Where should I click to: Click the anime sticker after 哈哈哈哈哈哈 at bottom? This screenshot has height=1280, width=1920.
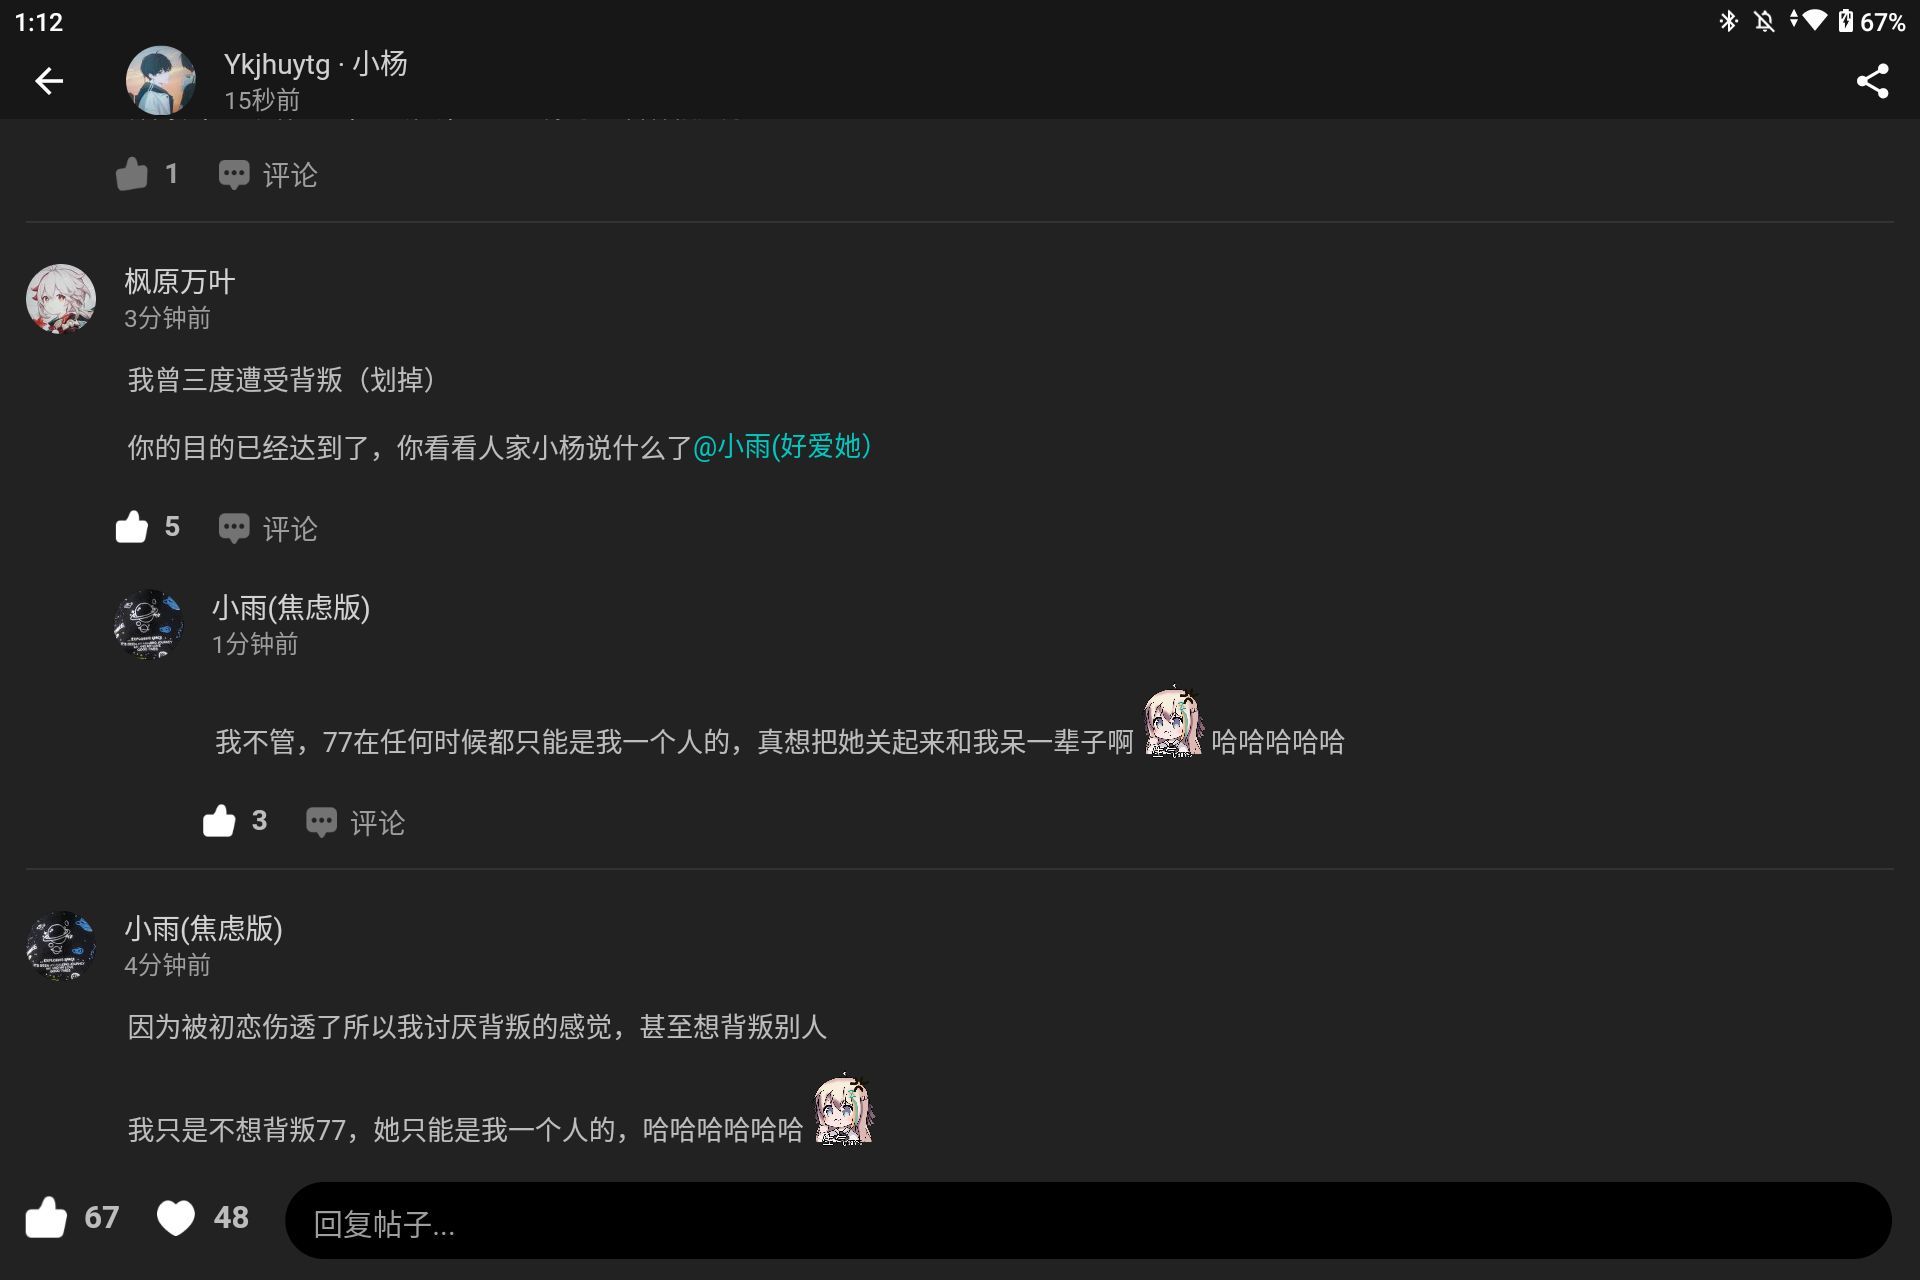(843, 1110)
